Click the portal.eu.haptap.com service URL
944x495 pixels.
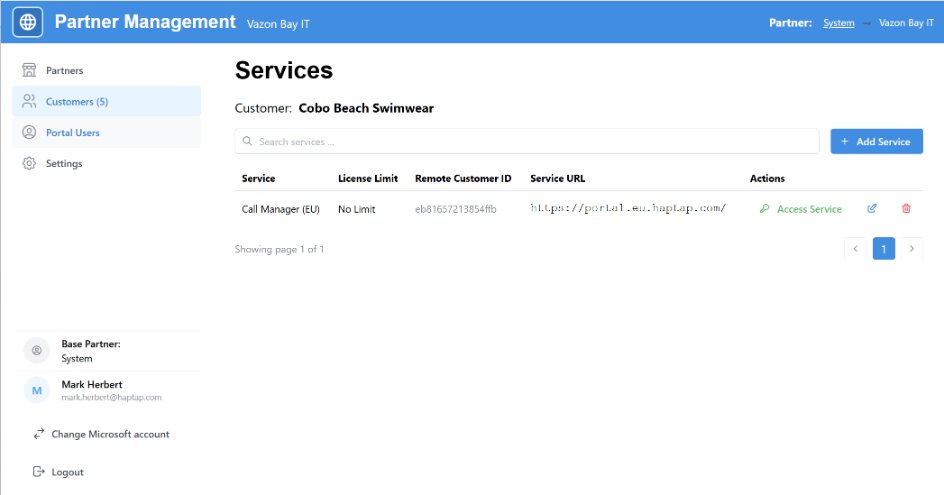tap(627, 209)
